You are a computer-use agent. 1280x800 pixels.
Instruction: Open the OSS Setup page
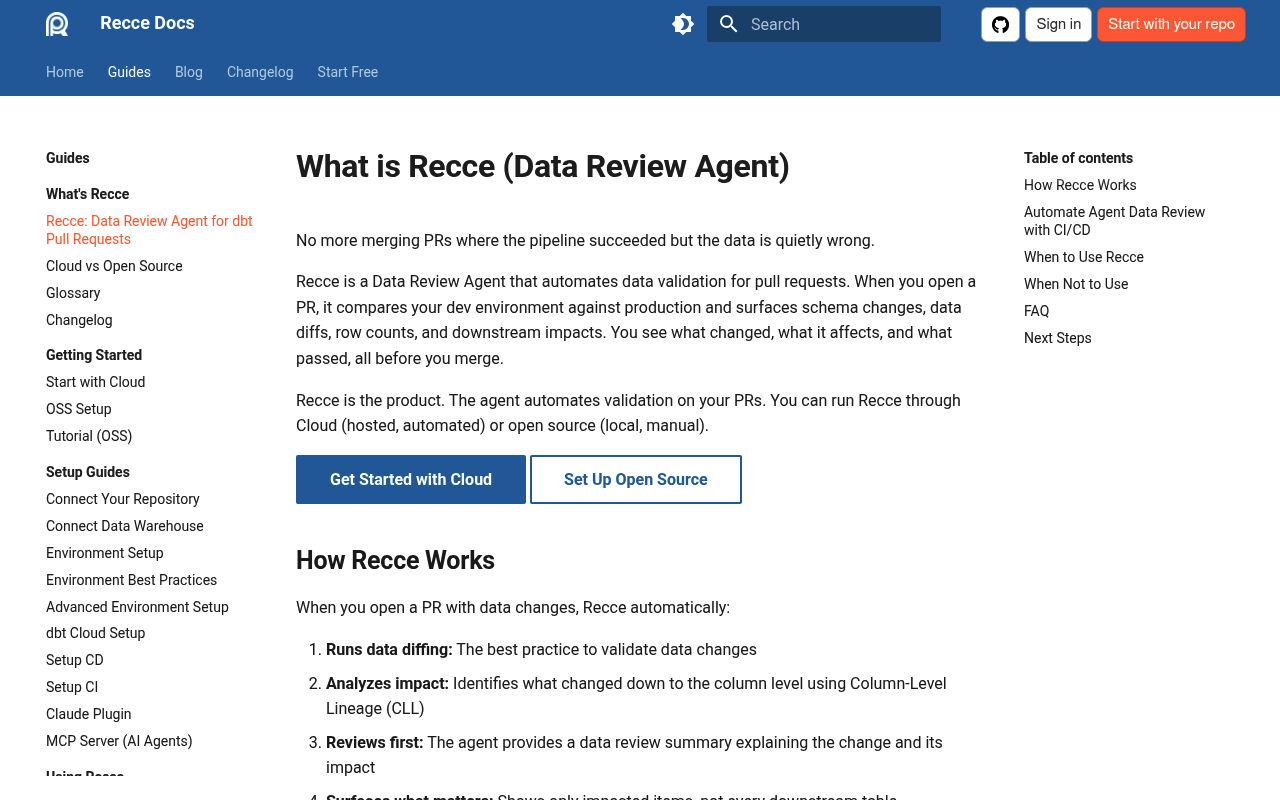[79, 409]
